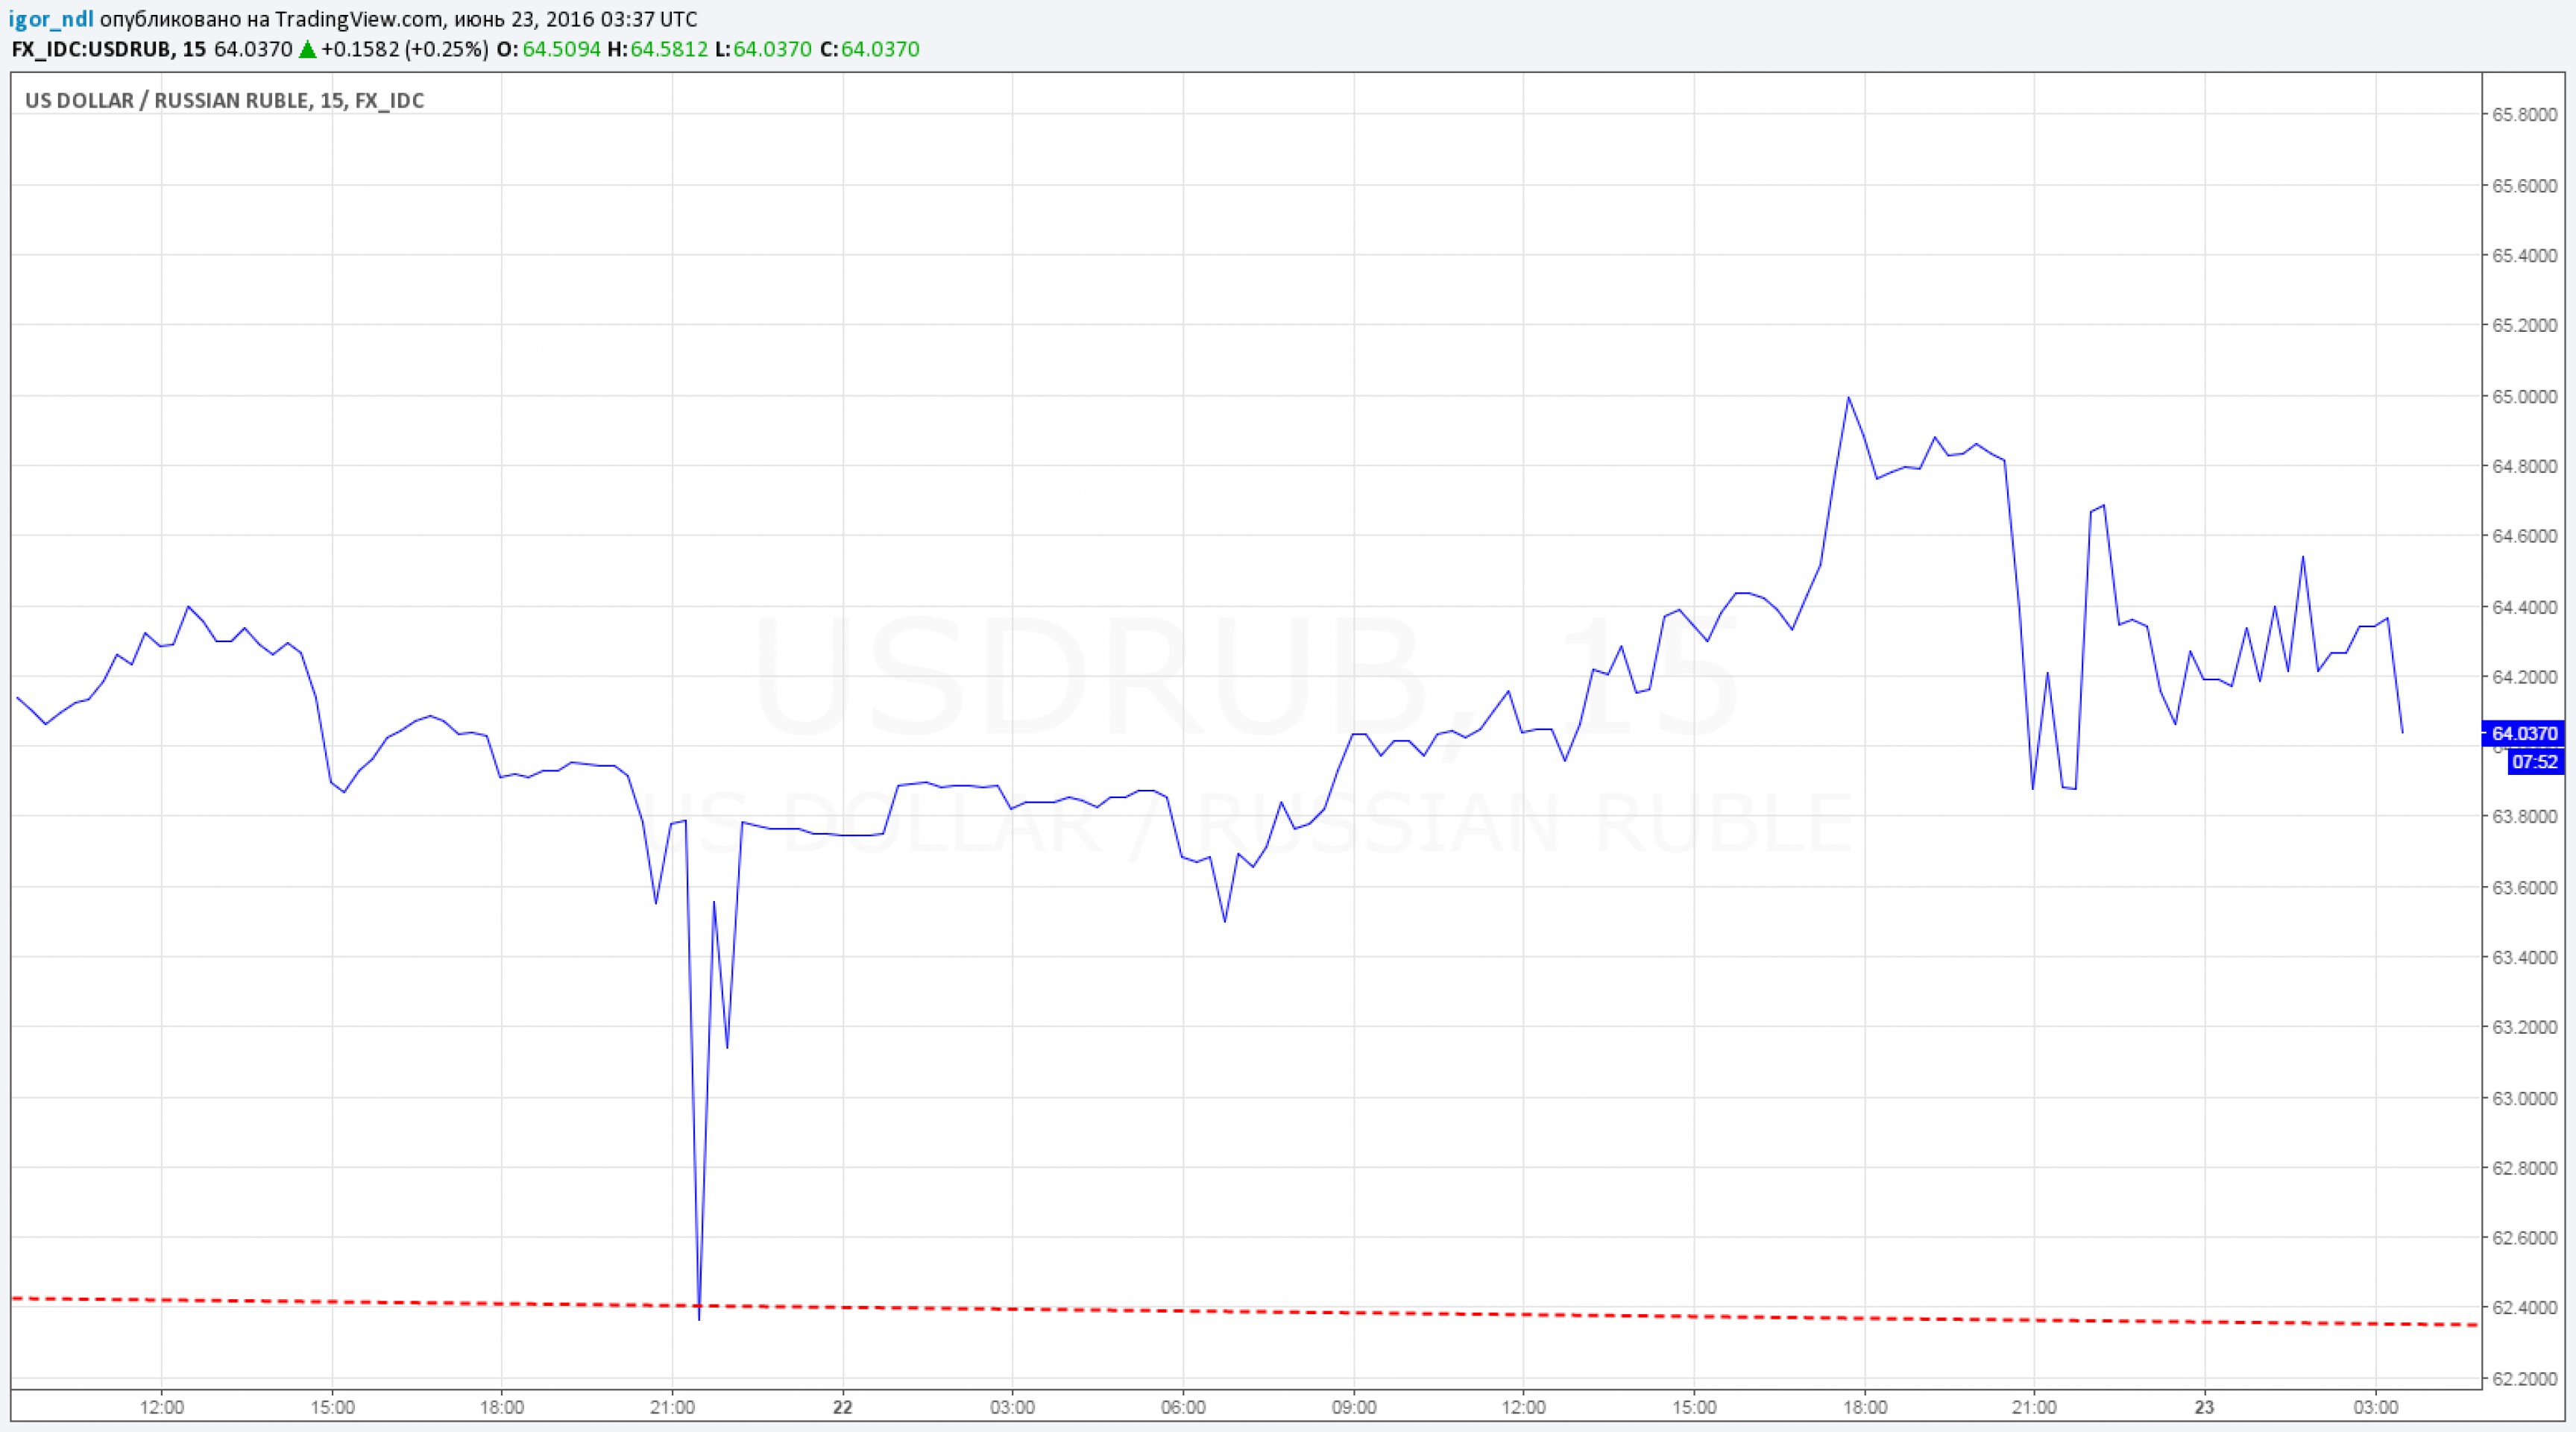Click the 09:00 time axis label
2576x1432 pixels.
[x=1353, y=1408]
